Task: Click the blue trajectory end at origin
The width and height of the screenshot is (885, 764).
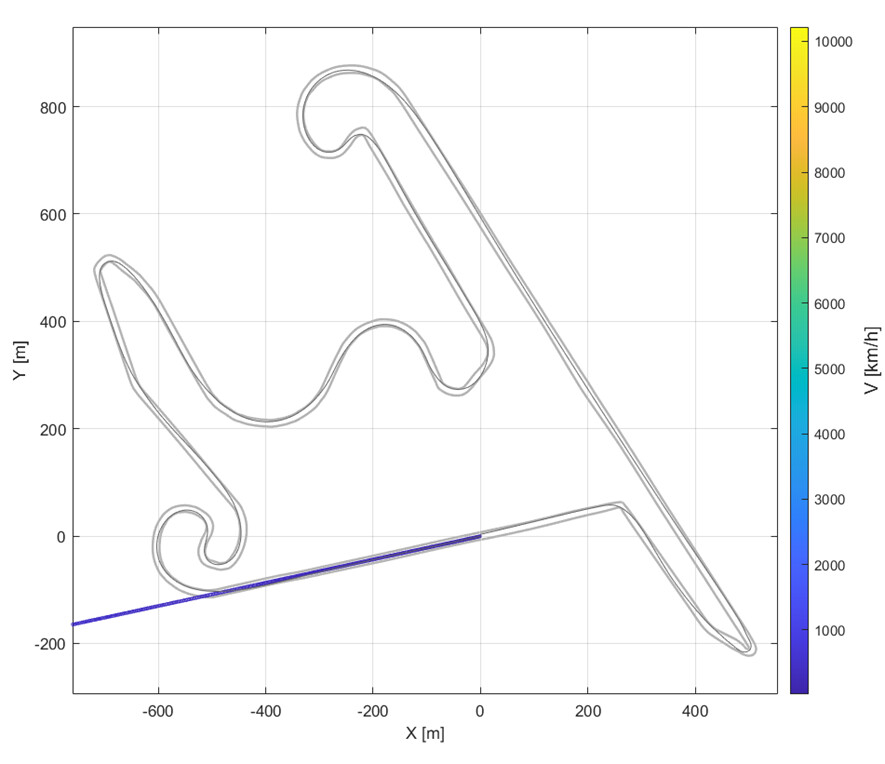Action: [480, 536]
